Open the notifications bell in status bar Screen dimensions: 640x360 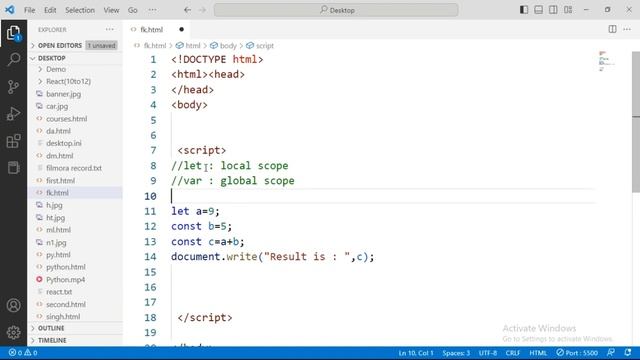point(628,353)
